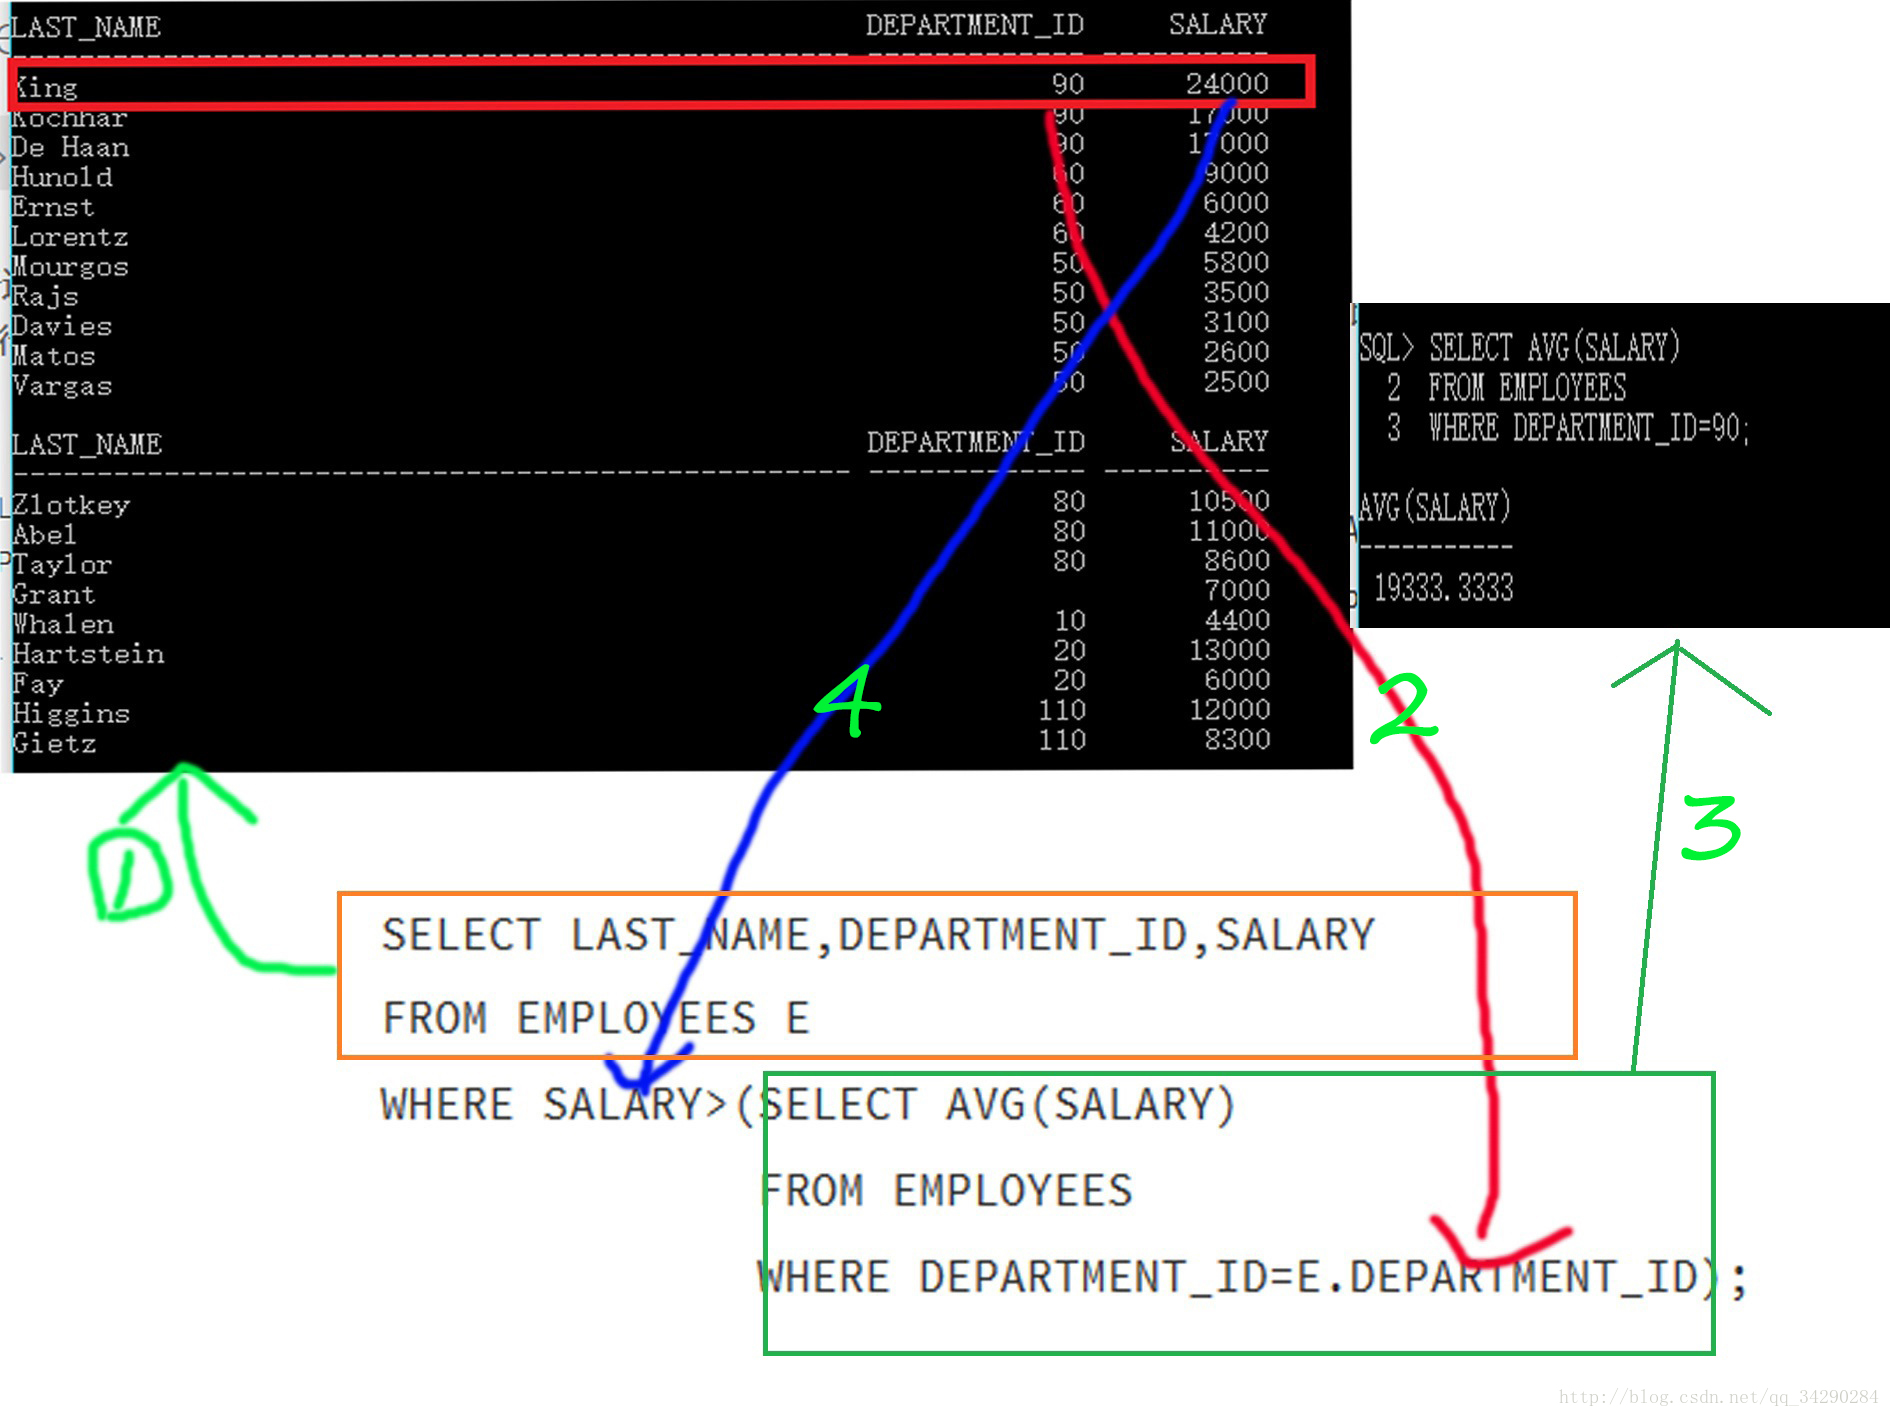Click AVG(SALARY) result column header
The width and height of the screenshot is (1890, 1417).
pos(1434,508)
